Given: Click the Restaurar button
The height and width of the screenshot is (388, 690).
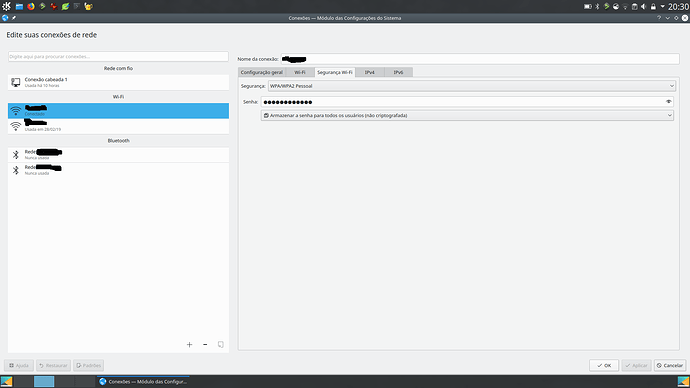Looking at the screenshot, I should (53, 365).
